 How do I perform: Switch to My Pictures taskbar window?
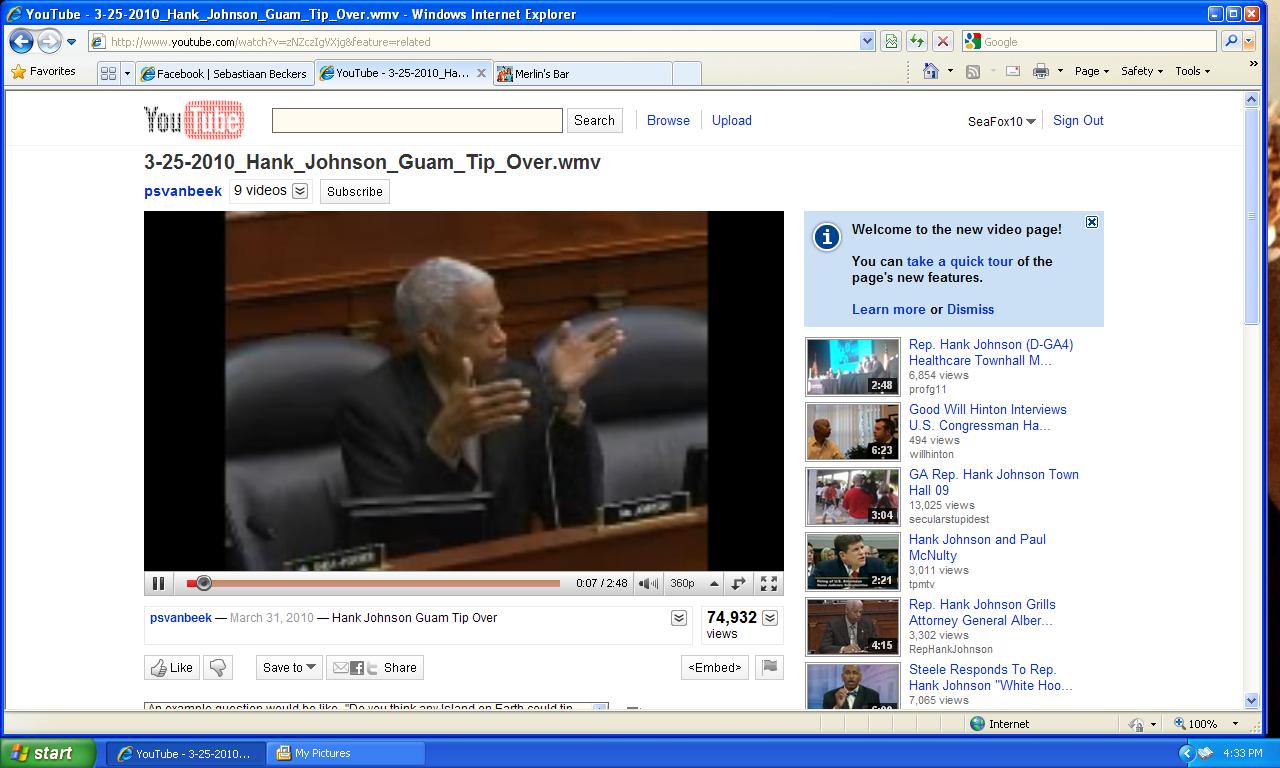347,753
